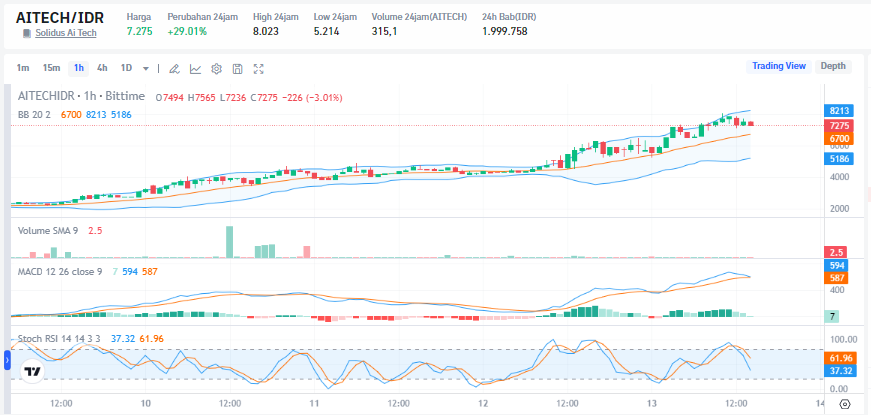Open chart settings gear in toolbar

pos(217,69)
